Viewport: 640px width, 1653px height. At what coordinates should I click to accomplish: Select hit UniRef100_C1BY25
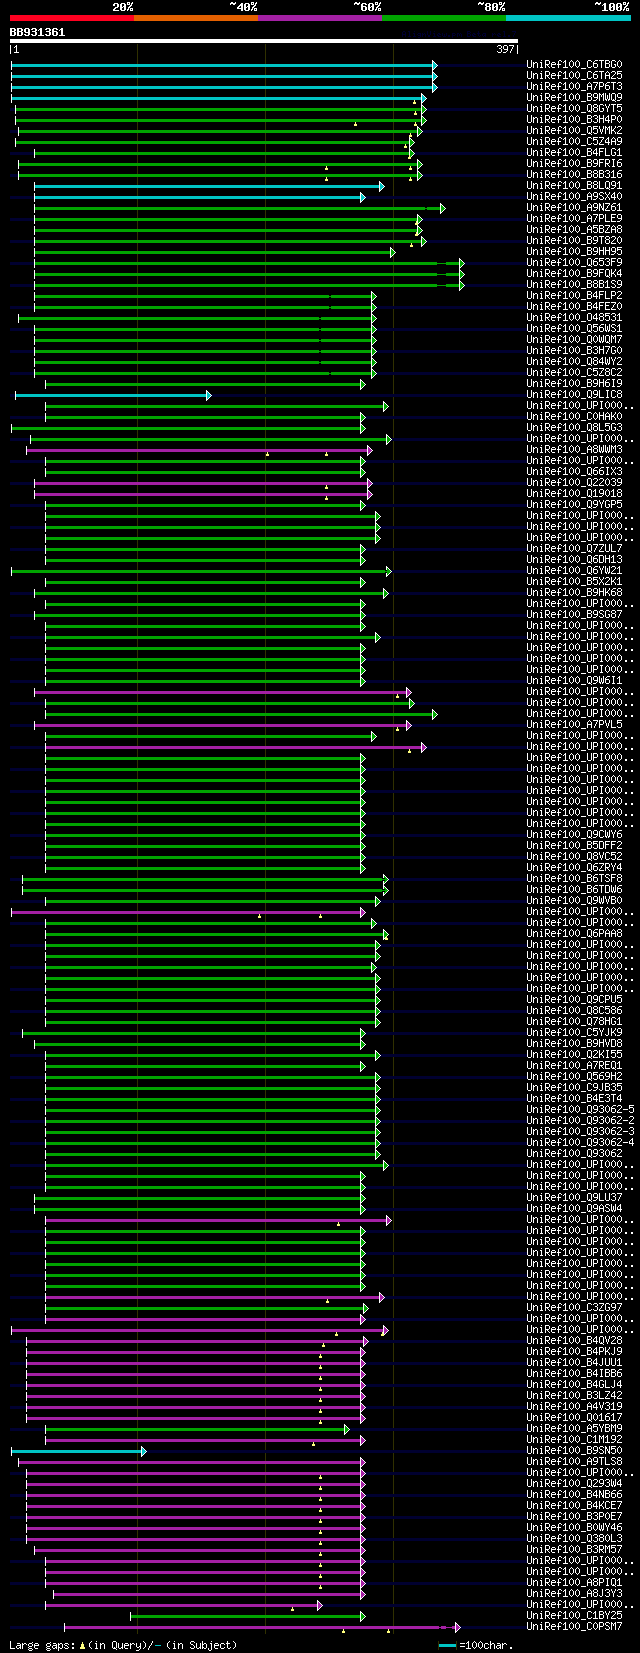pyautogui.click(x=574, y=1616)
